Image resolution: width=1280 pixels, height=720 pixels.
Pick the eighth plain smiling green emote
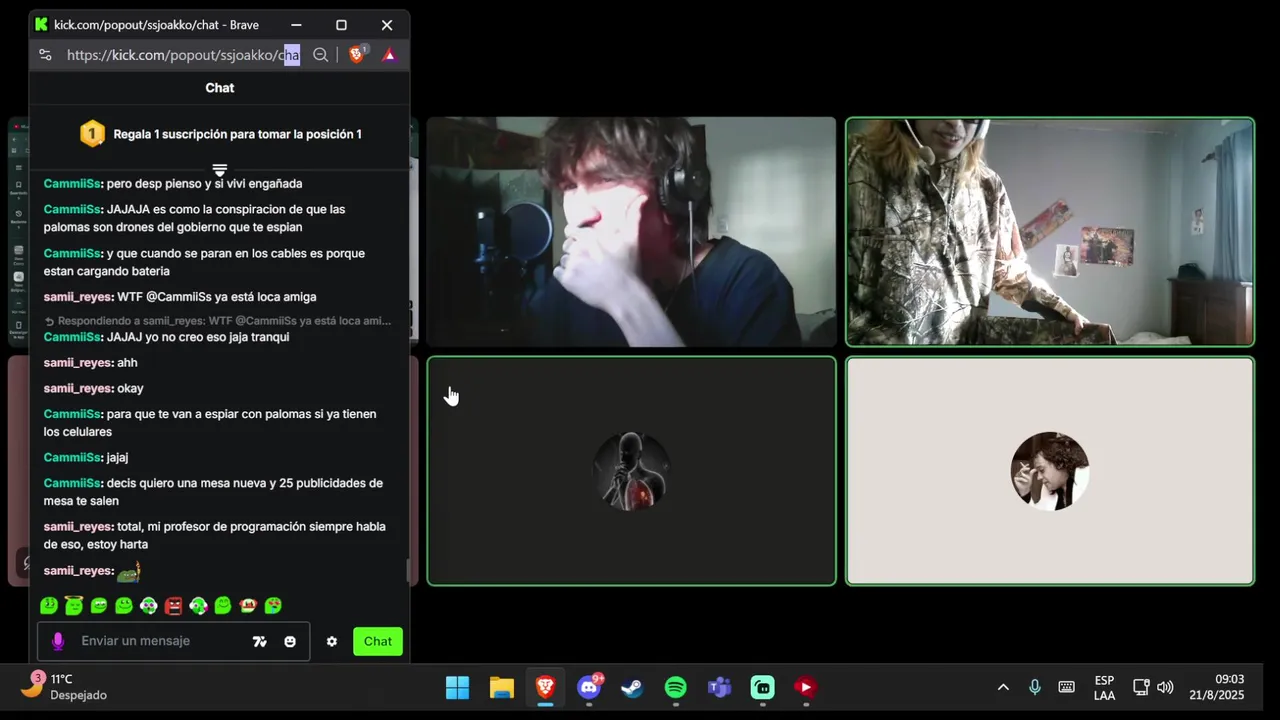point(223,605)
